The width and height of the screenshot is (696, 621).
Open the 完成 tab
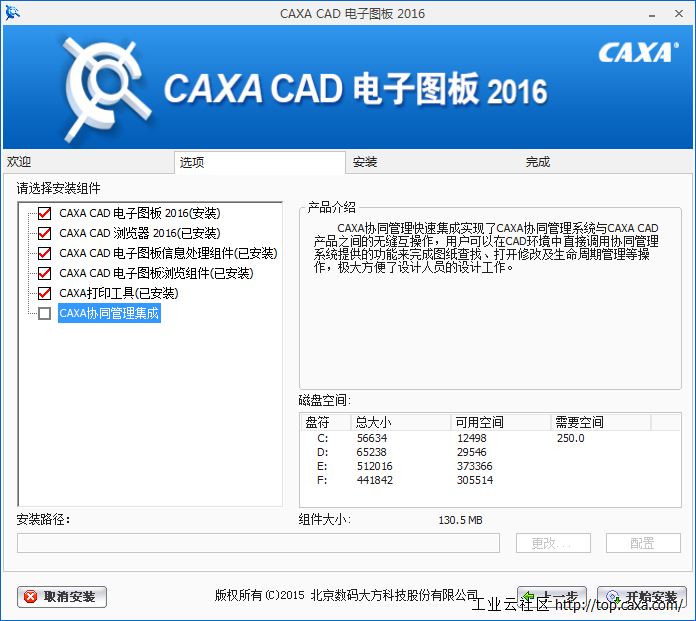[605, 162]
